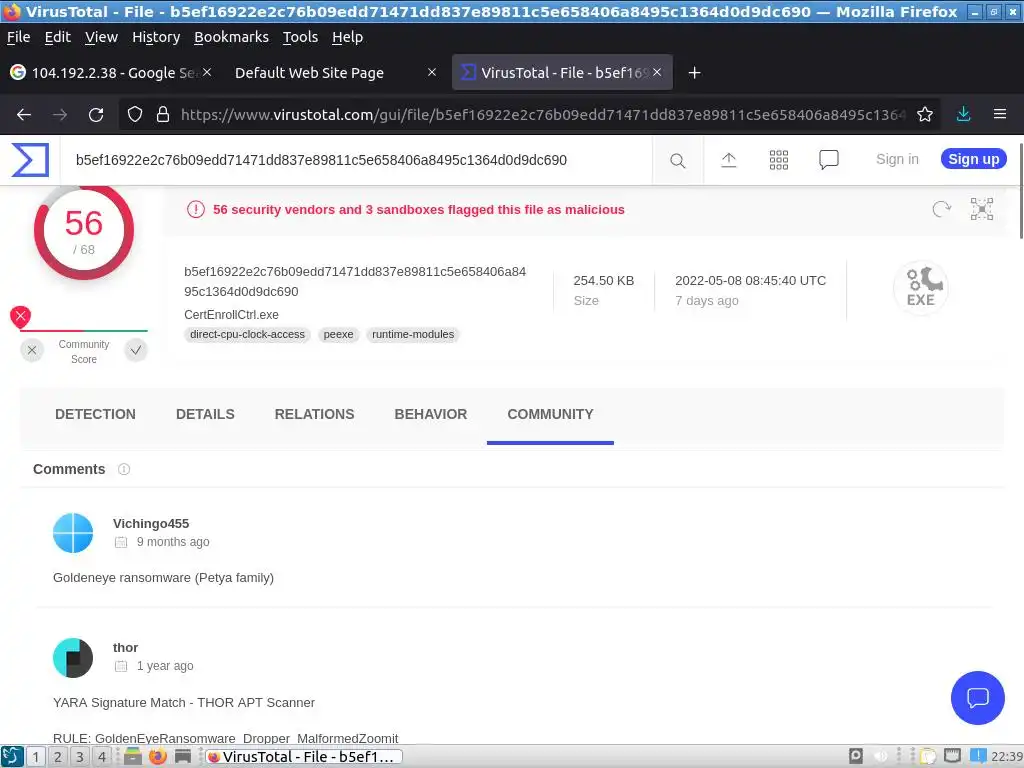This screenshot has height=768, width=1024.
Task: Click the peexe tag
Action: pos(338,334)
